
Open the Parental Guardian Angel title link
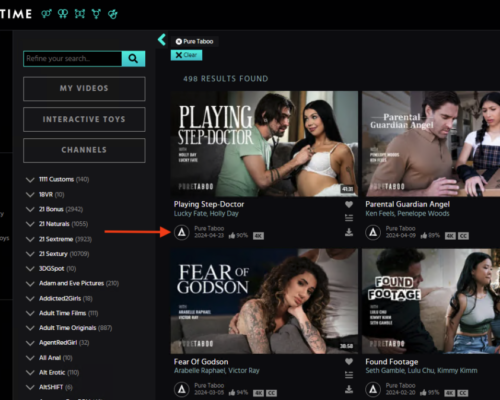click(x=407, y=204)
